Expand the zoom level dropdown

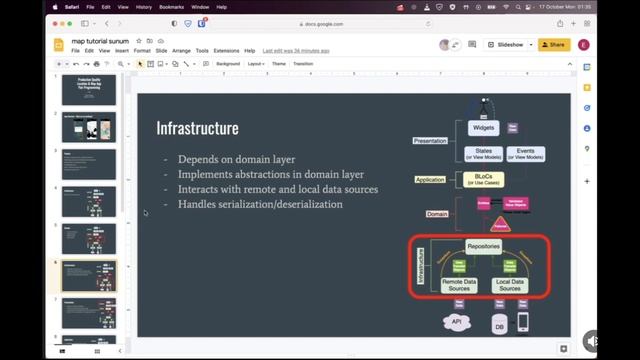(x=128, y=64)
